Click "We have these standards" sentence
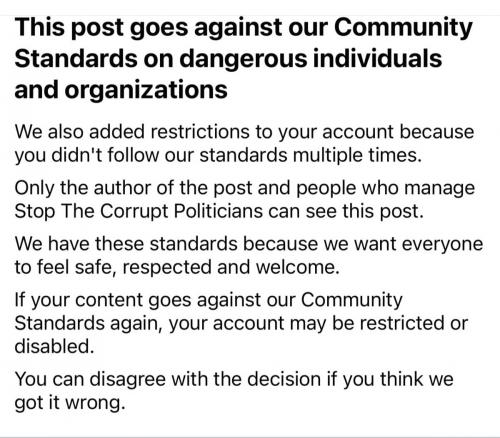 pos(126,244)
